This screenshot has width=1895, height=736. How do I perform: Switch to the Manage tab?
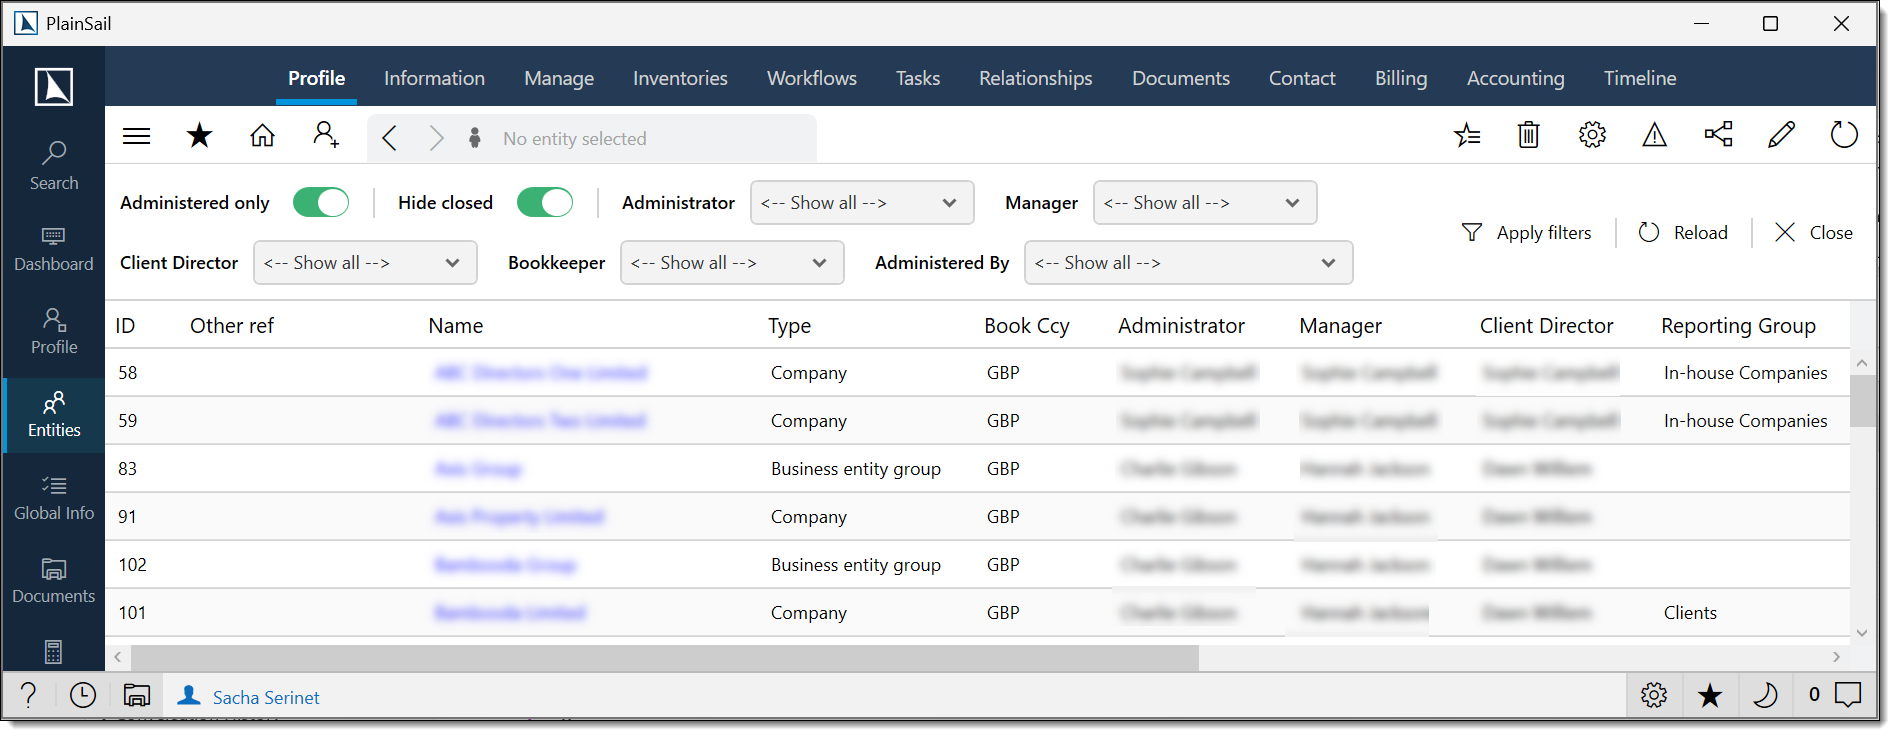(559, 78)
